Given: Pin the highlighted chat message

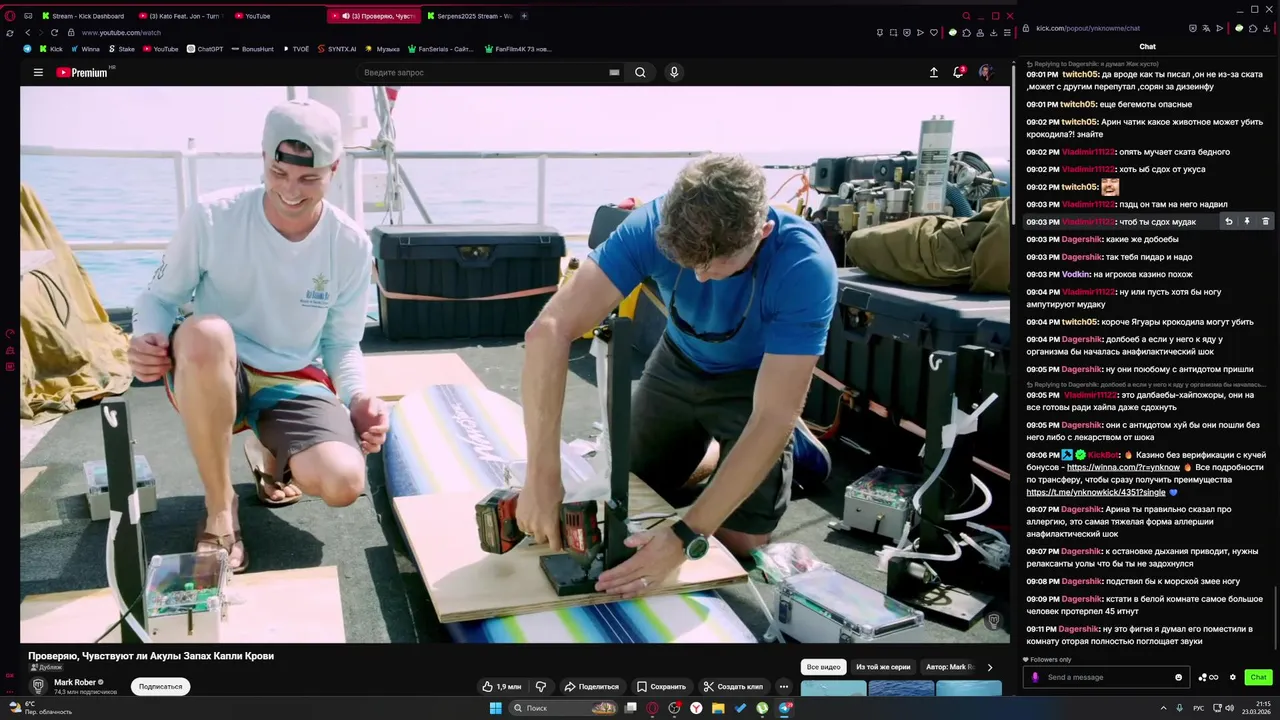Looking at the screenshot, I should 1247,222.
